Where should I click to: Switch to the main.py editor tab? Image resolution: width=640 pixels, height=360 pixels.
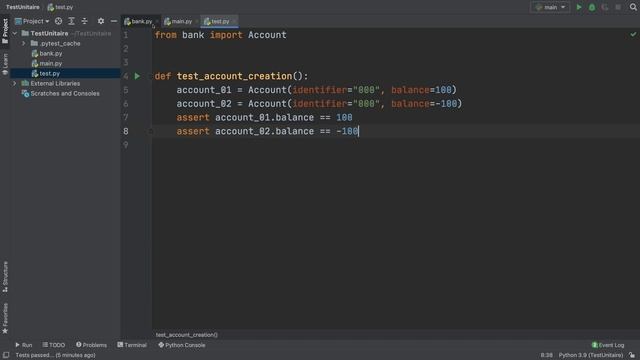[178, 21]
